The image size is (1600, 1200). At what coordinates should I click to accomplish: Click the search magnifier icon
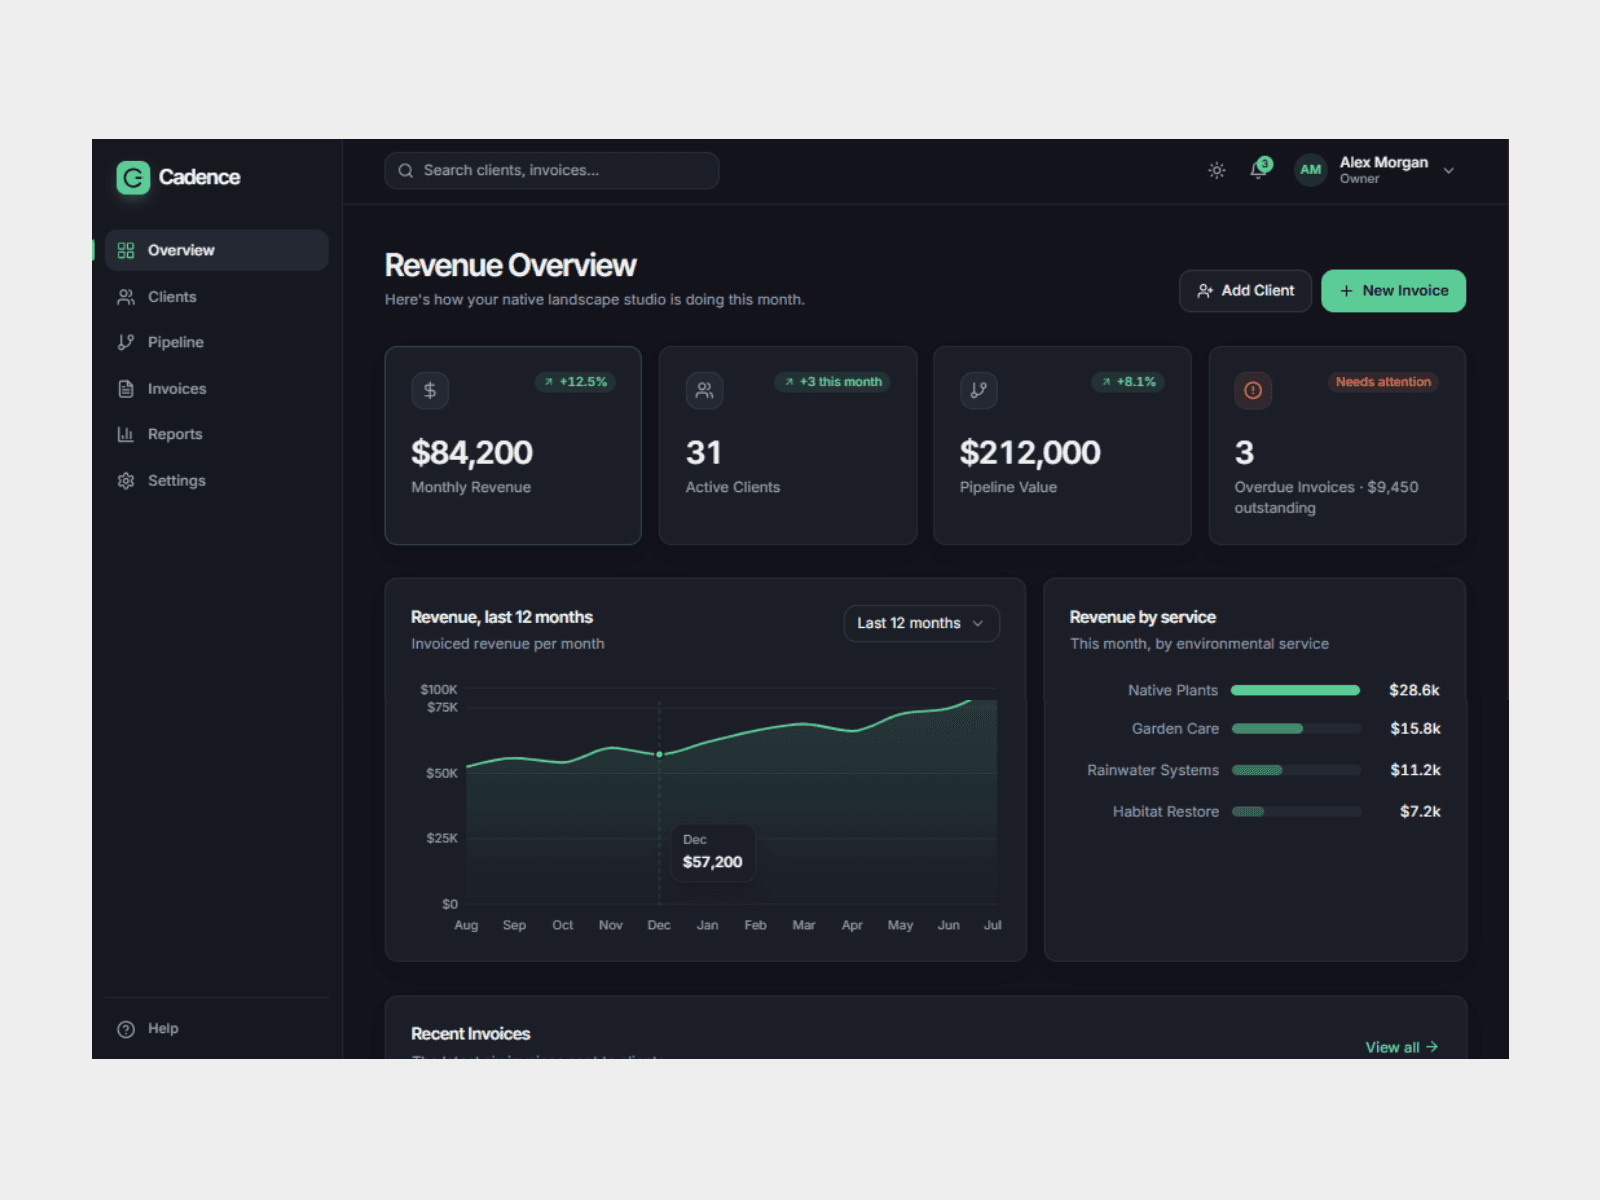click(405, 171)
